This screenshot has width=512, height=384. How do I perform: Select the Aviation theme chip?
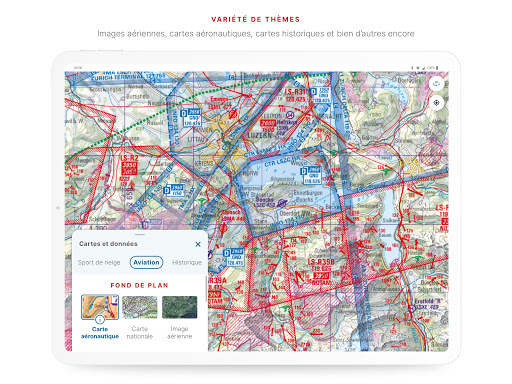[146, 262]
